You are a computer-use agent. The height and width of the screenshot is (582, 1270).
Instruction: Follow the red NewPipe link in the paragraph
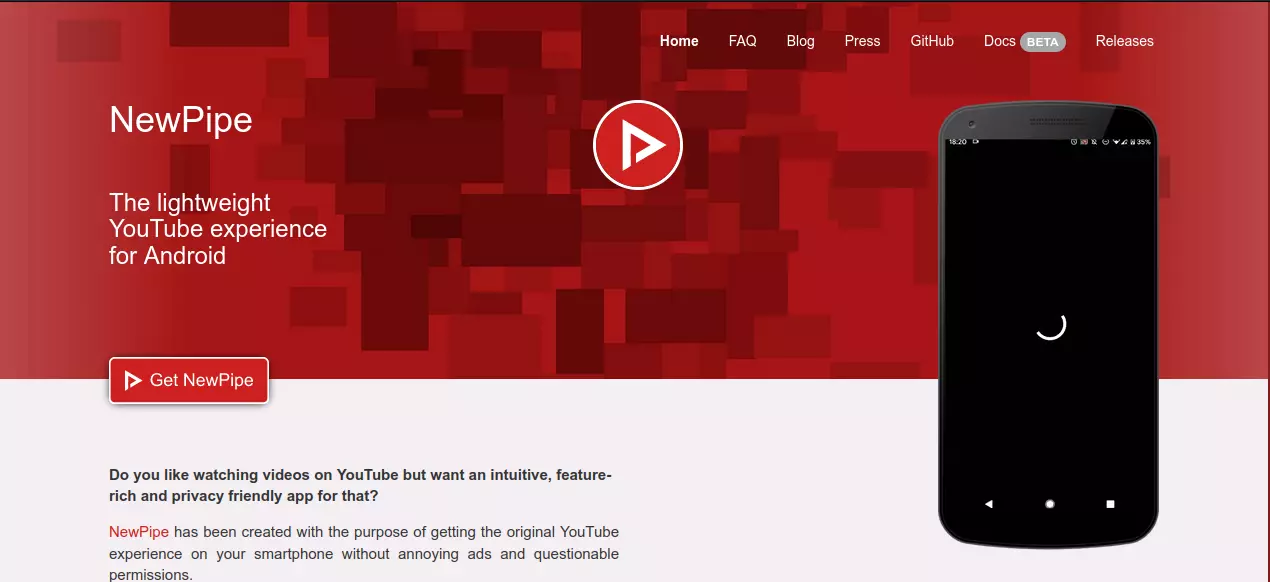click(139, 531)
